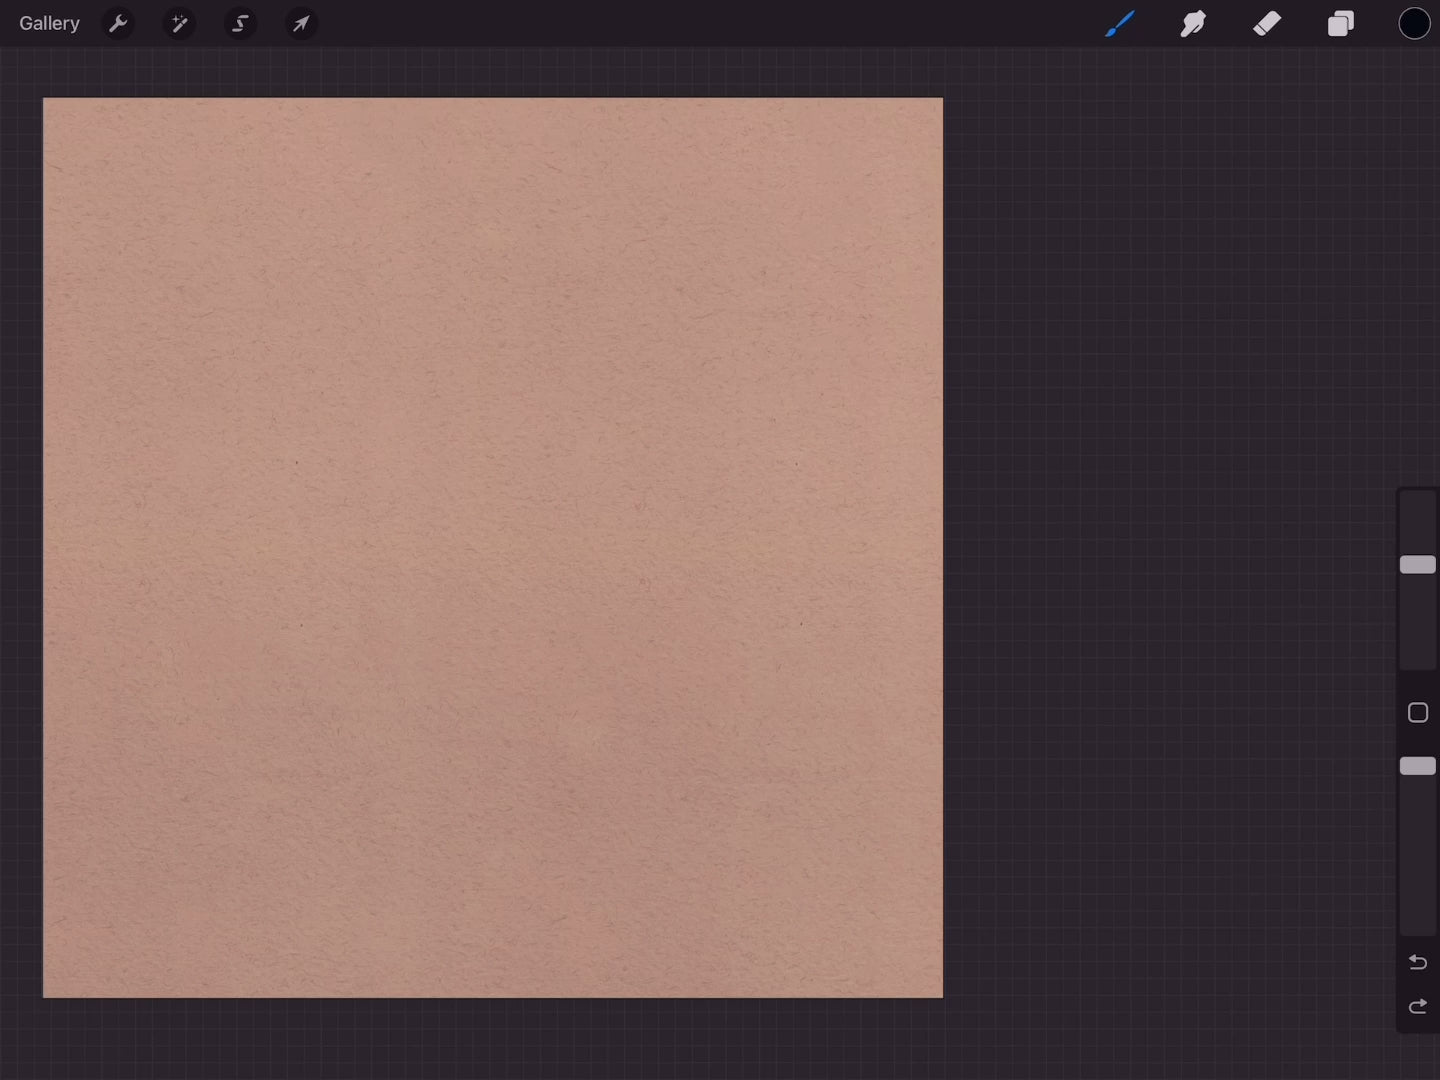Undo the last action

[x=1417, y=962]
